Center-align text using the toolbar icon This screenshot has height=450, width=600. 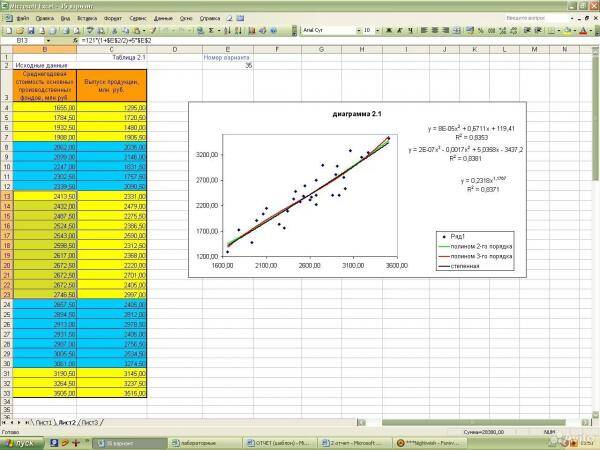point(435,30)
